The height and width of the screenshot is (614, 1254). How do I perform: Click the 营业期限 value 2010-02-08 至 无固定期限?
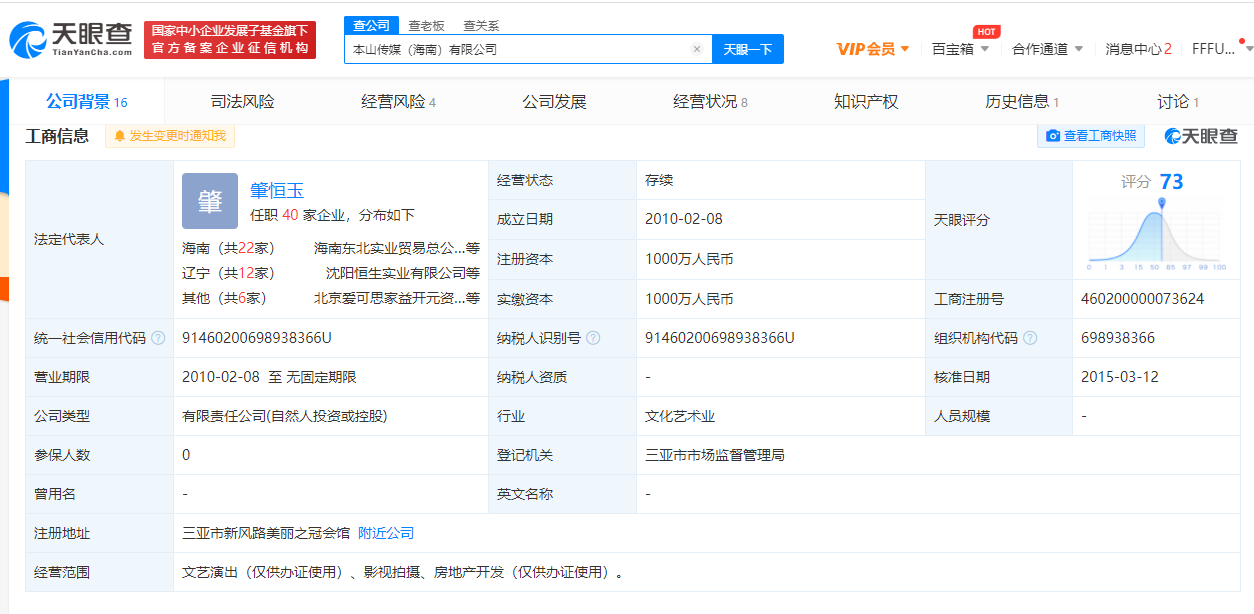(x=269, y=377)
